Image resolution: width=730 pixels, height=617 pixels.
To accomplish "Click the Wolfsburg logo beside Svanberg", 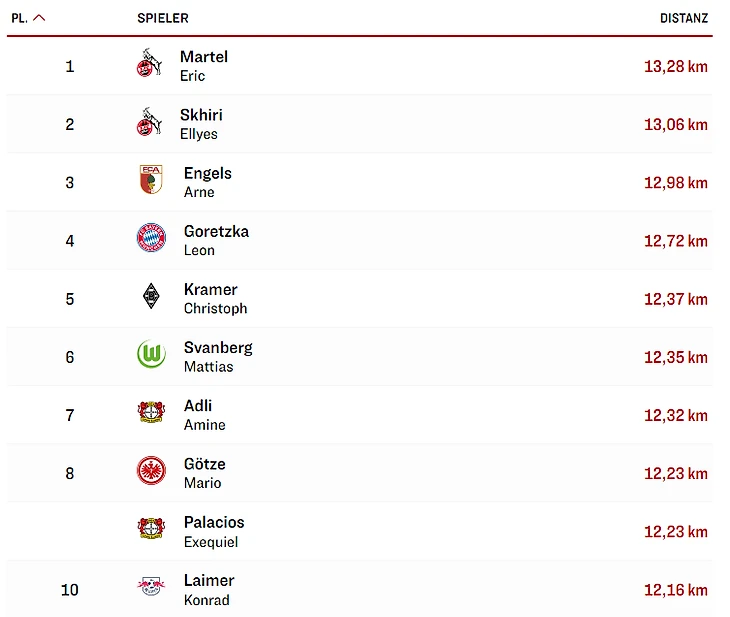I will point(151,355).
